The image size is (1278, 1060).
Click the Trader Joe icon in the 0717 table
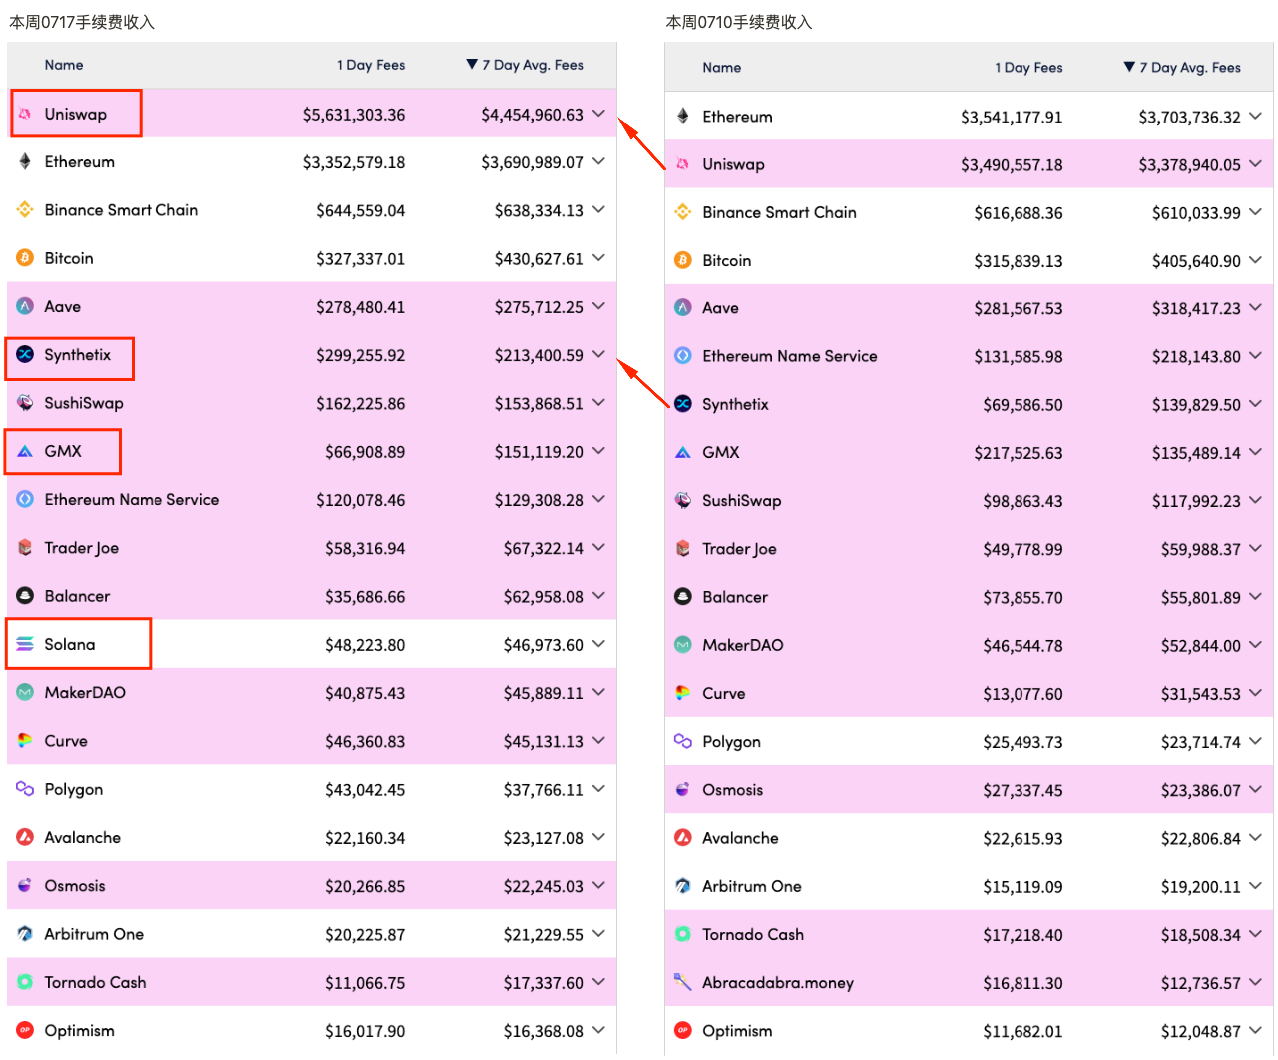point(25,548)
